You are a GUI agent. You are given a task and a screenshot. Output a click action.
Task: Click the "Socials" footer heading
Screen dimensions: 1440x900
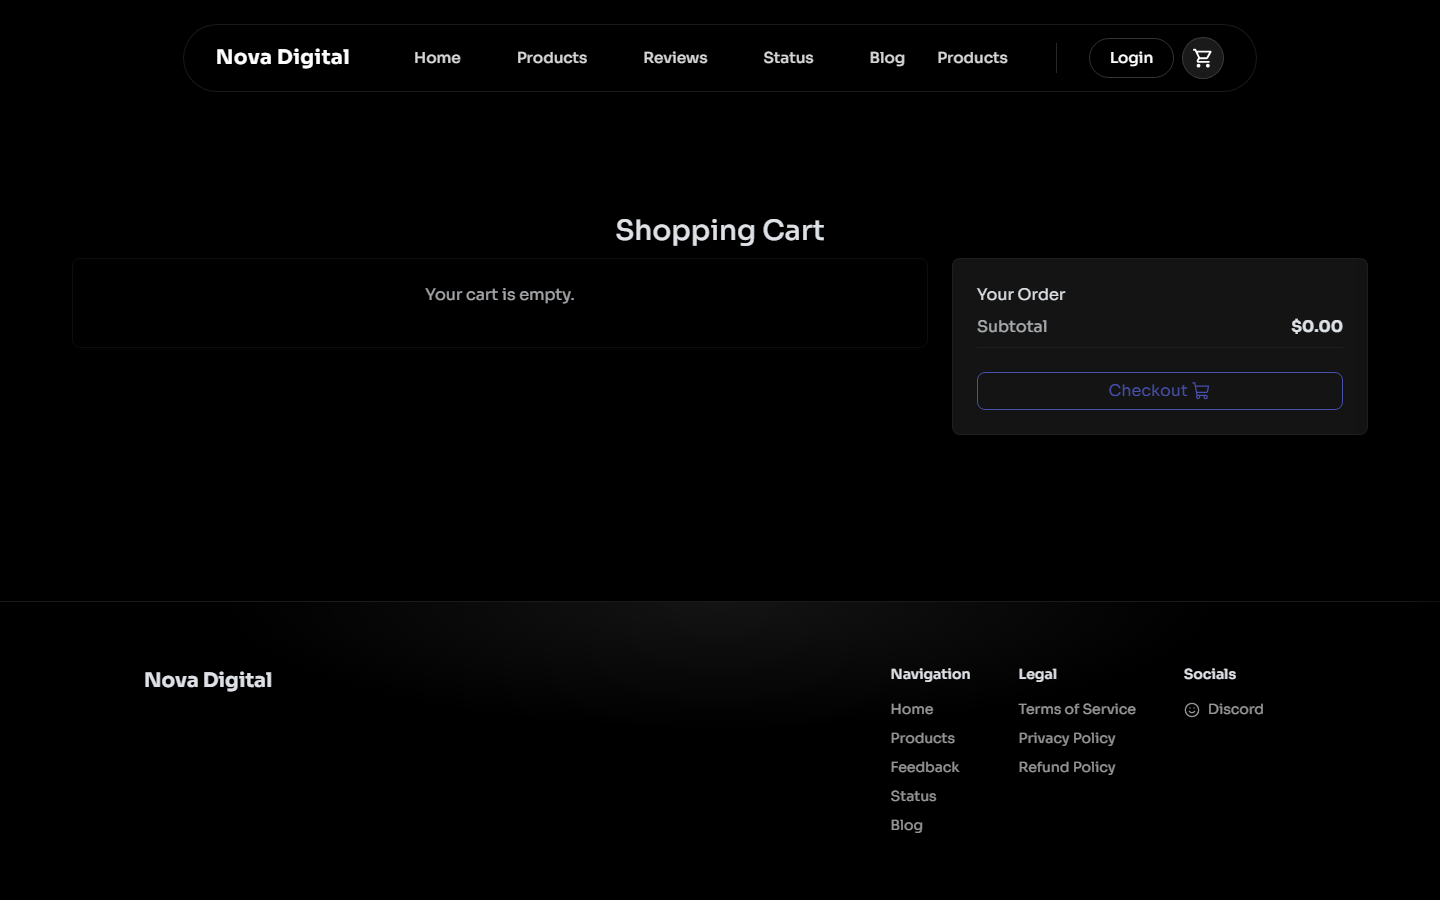pos(1210,674)
